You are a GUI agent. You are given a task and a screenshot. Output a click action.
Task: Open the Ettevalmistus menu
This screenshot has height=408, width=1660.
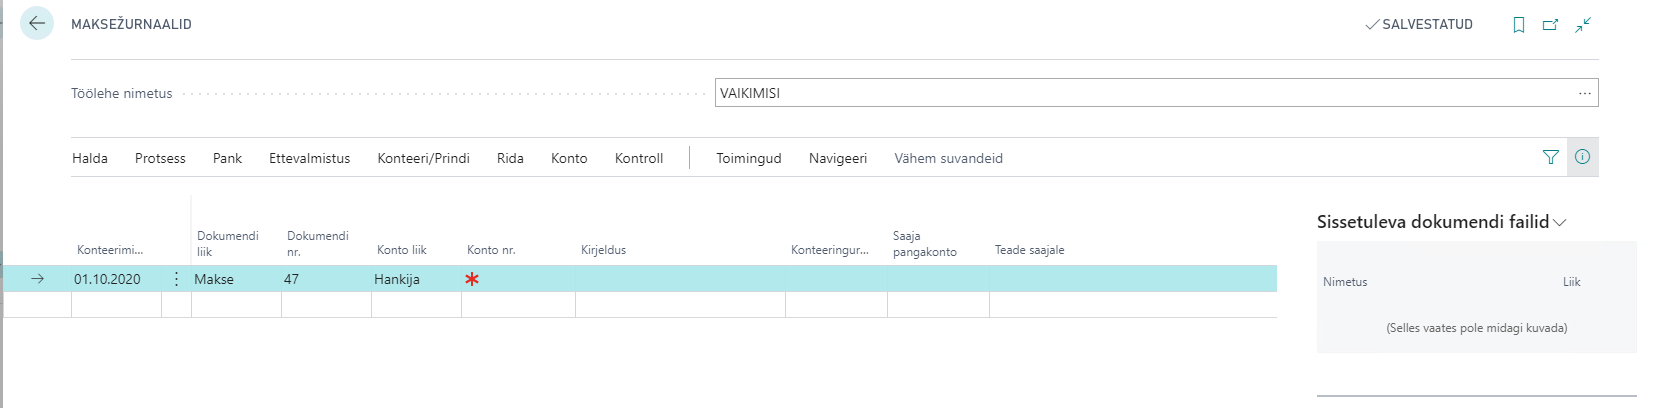[309, 158]
